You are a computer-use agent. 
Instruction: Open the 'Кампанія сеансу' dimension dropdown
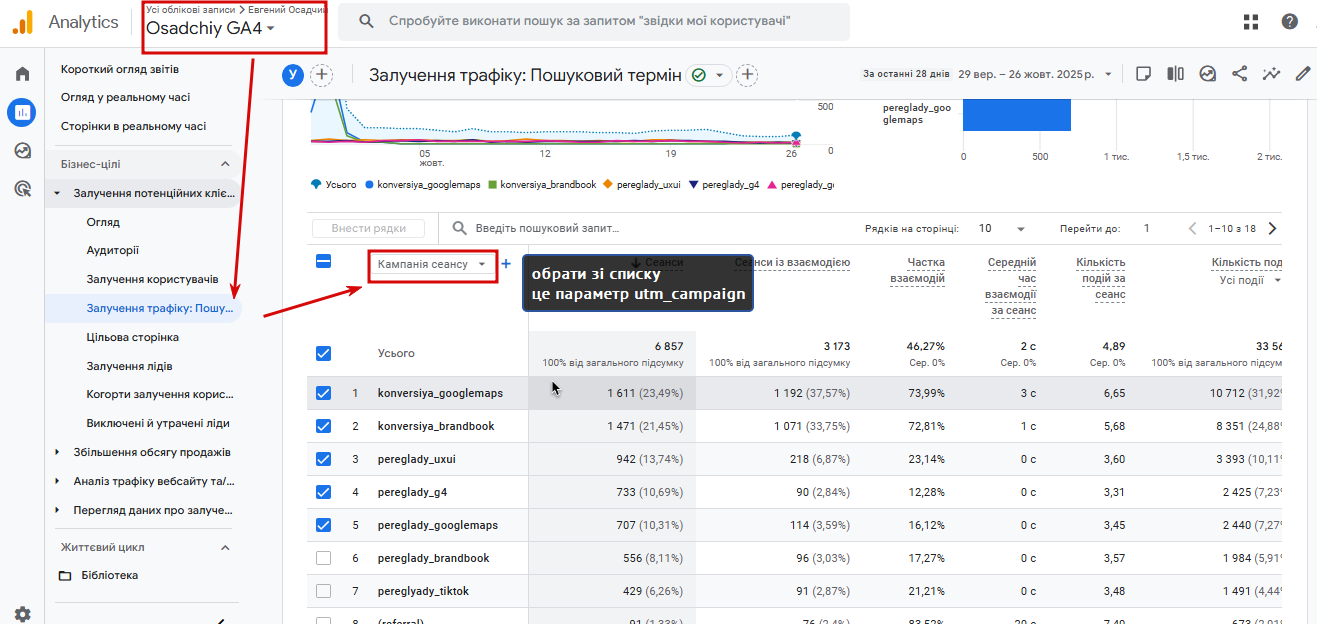point(432,265)
